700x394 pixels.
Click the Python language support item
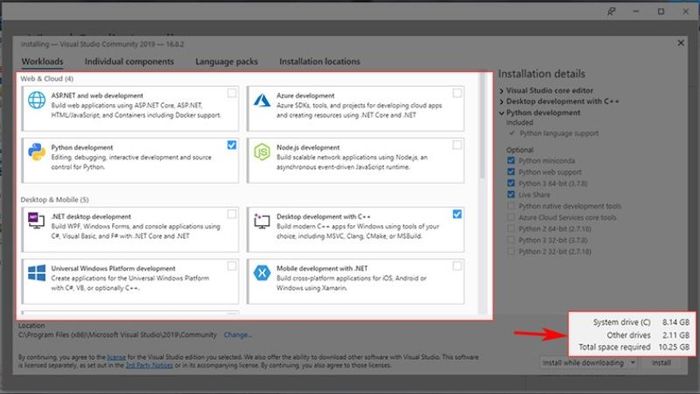pyautogui.click(x=558, y=133)
